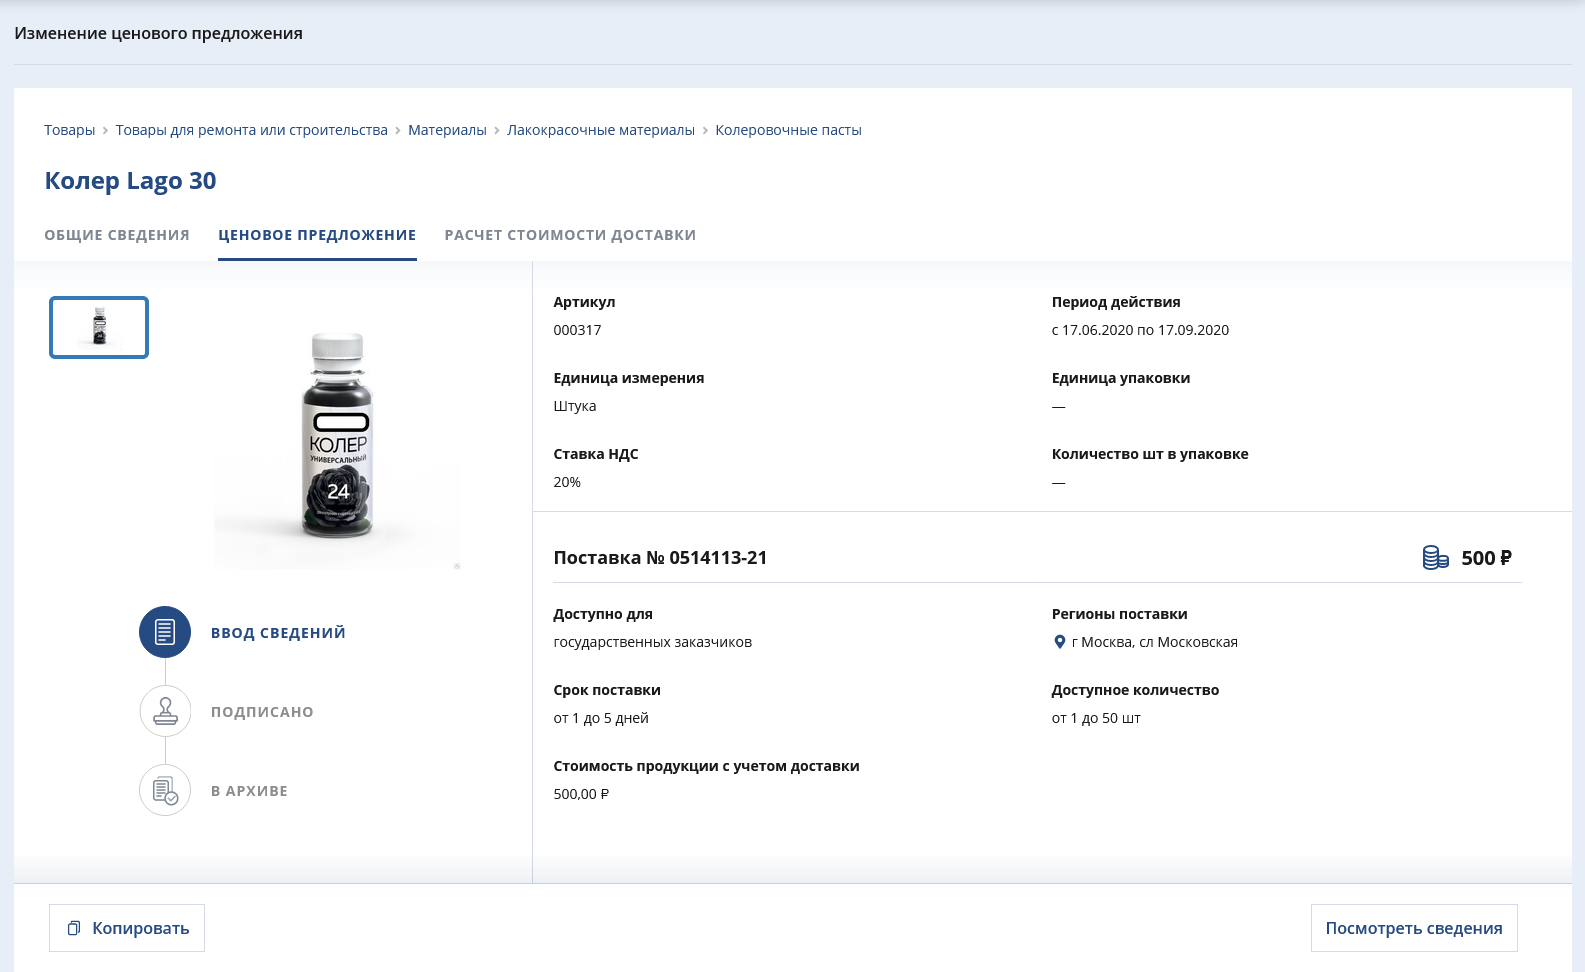Click the 'В архиве' status label
Image resolution: width=1585 pixels, height=972 pixels.
coord(249,791)
